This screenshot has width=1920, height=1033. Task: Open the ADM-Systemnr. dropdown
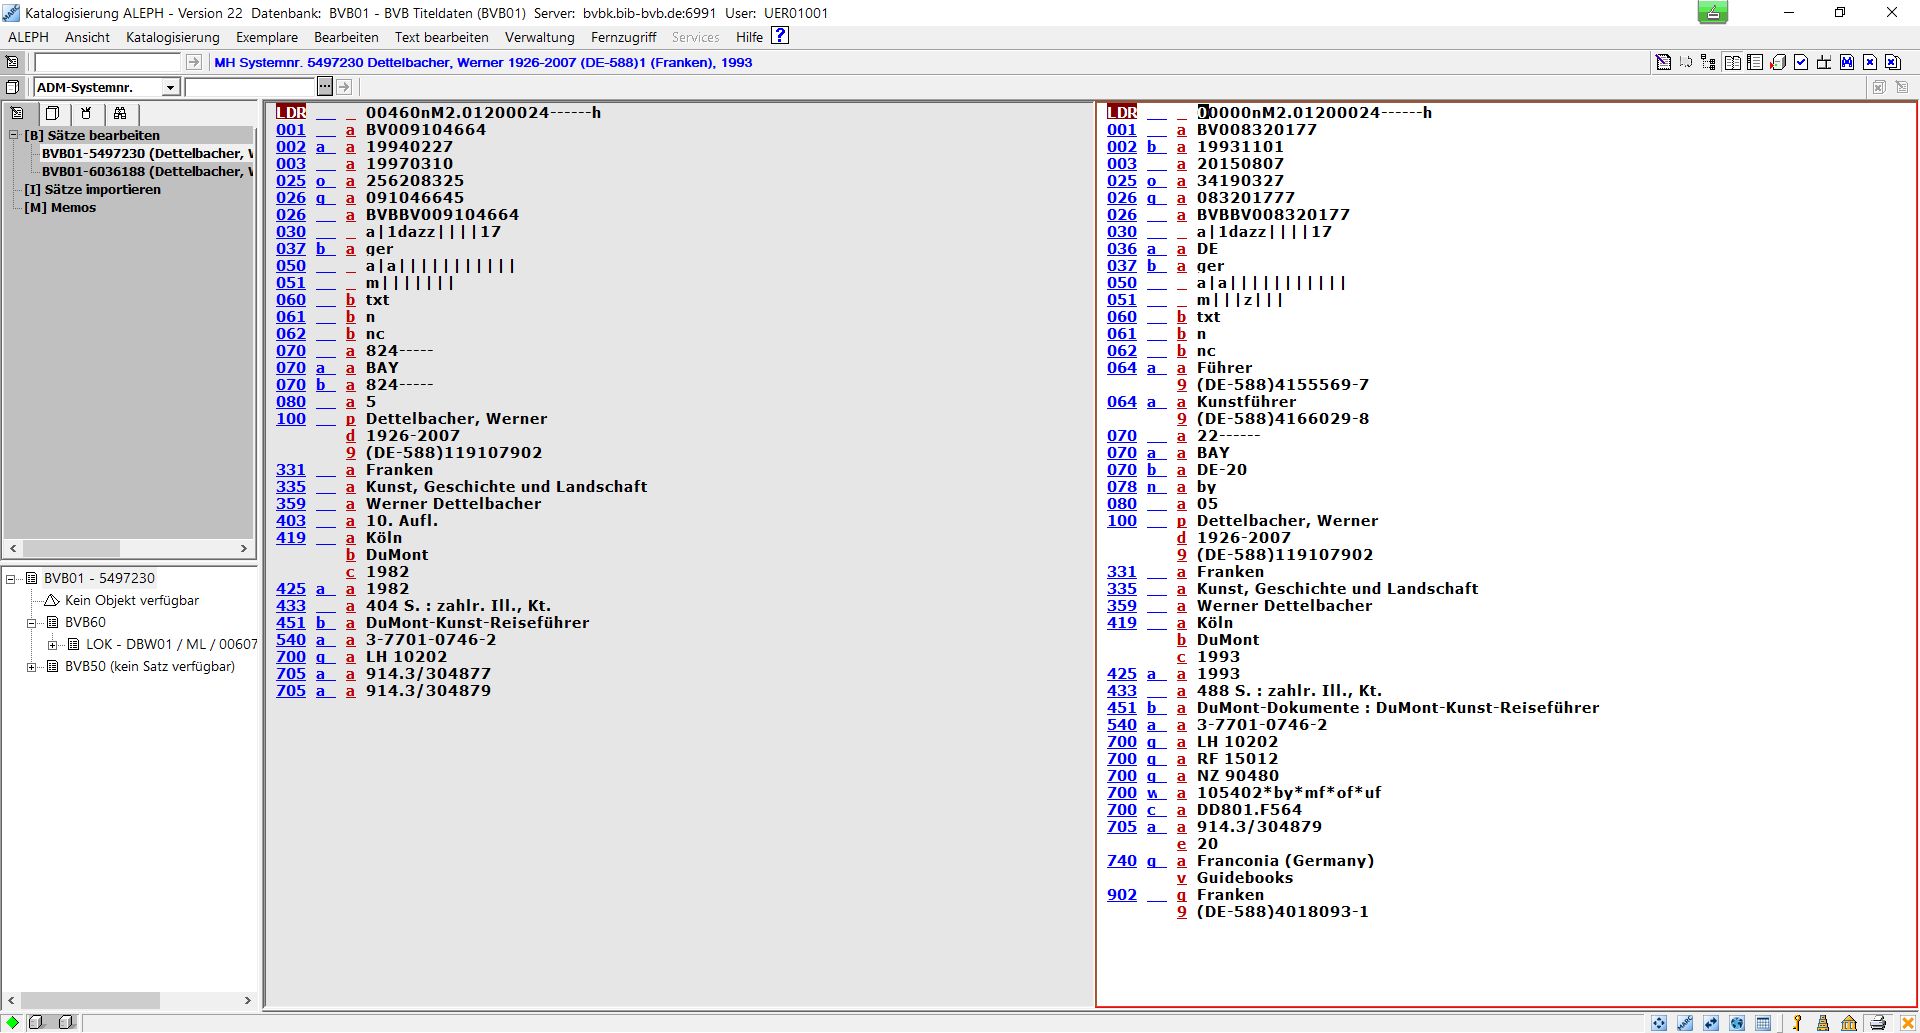point(170,88)
